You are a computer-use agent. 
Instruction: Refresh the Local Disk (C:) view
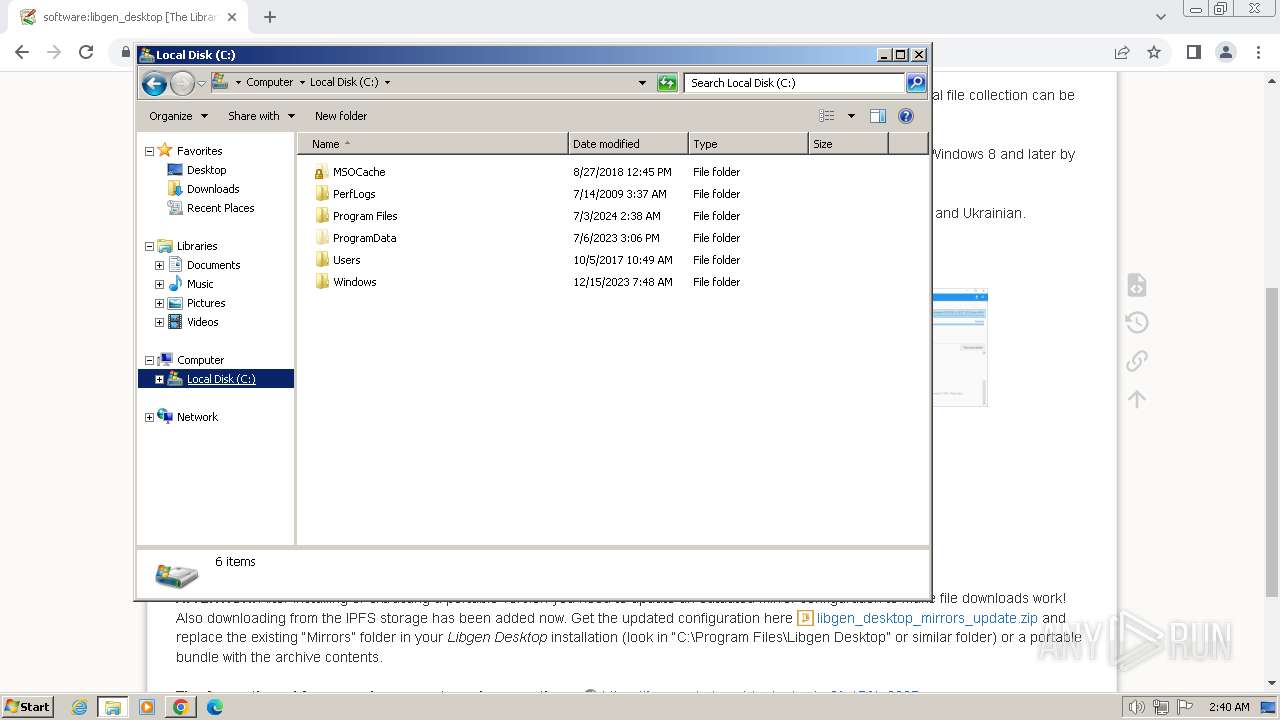click(667, 83)
